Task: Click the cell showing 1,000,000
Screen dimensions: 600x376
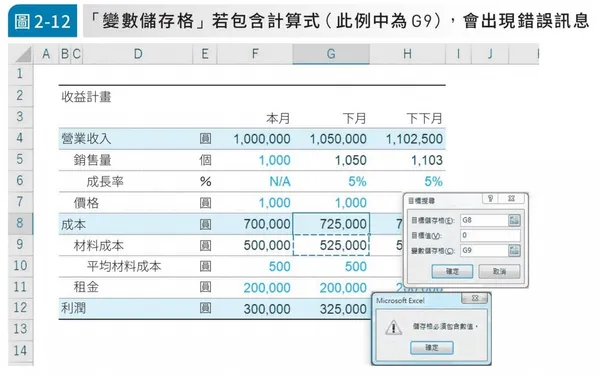Action: point(262,139)
